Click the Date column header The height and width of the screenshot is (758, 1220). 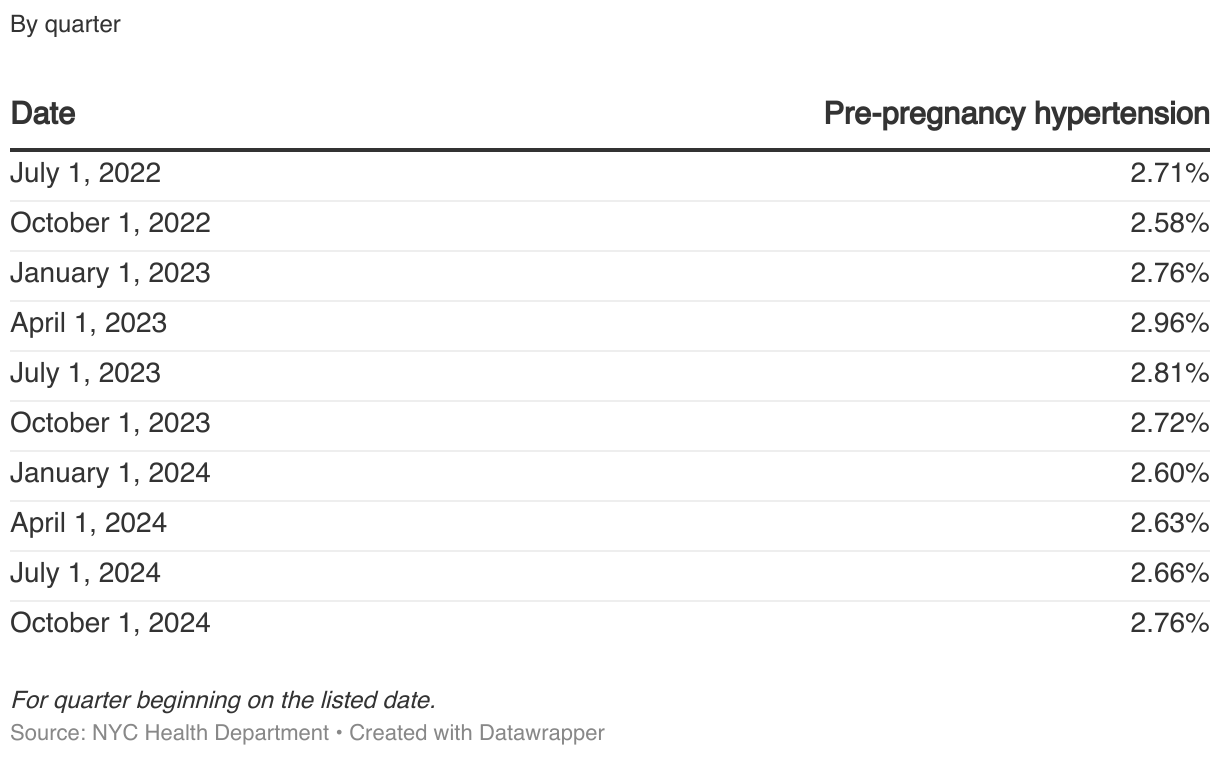(x=43, y=114)
